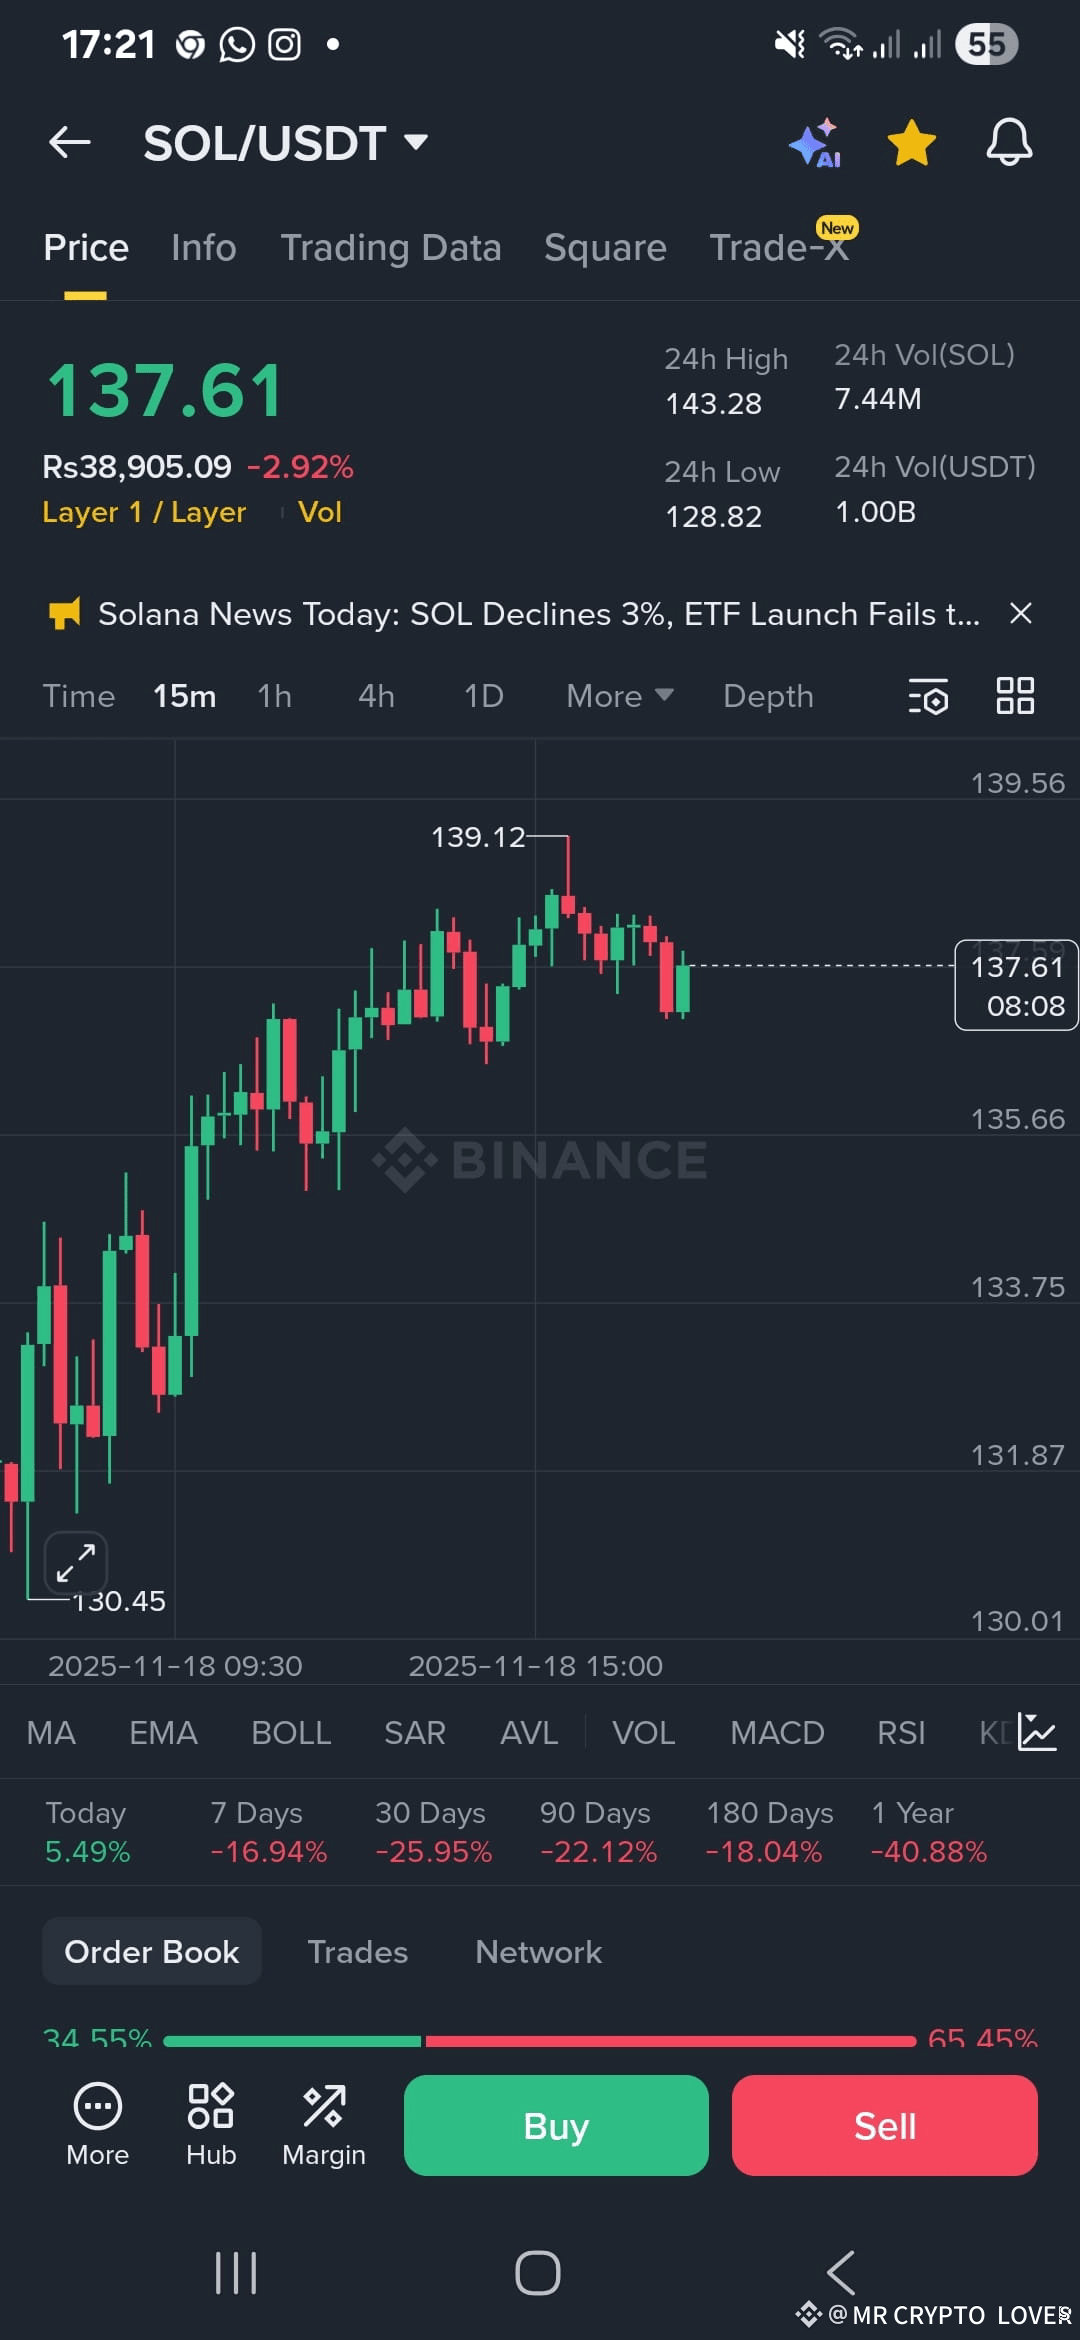Tap the Layer 1 / Layer tag
This screenshot has width=1080, height=2340.
(144, 512)
